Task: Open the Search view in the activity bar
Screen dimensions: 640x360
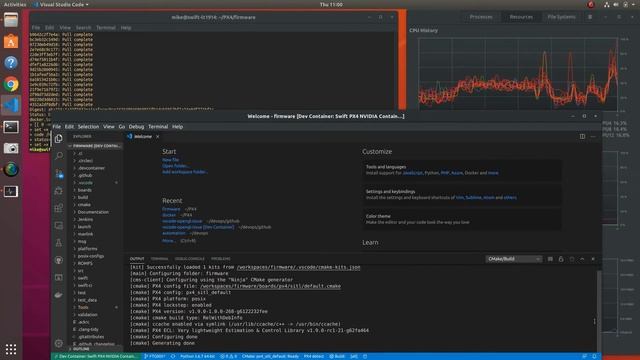Action: [59, 156]
